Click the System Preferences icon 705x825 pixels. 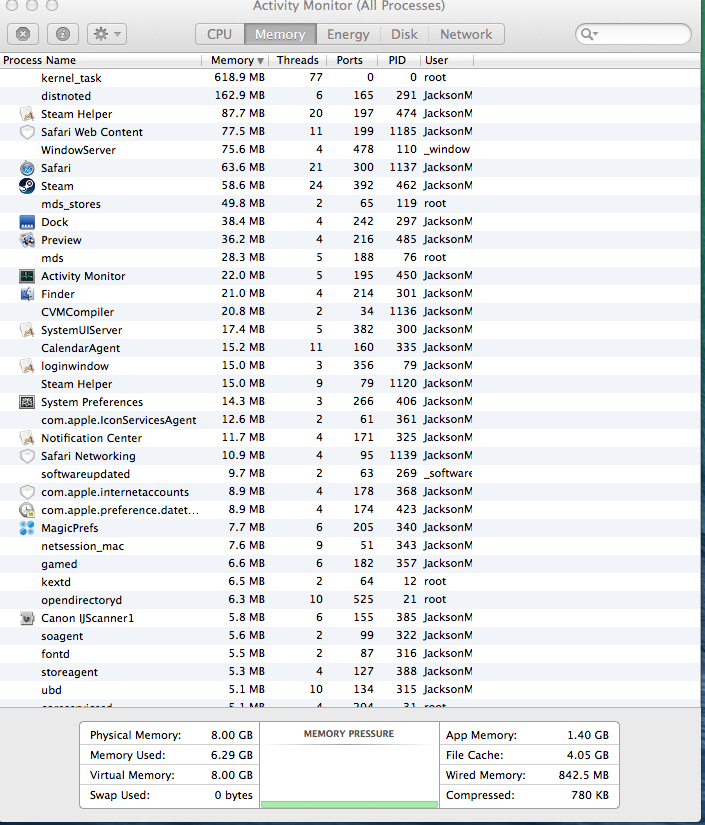click(27, 402)
